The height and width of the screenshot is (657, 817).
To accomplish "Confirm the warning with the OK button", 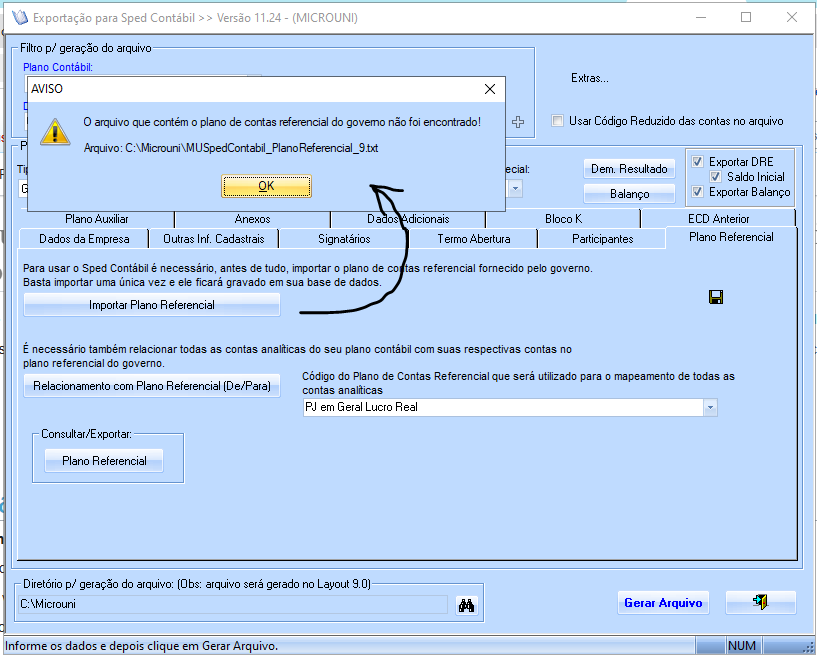I will click(x=266, y=186).
